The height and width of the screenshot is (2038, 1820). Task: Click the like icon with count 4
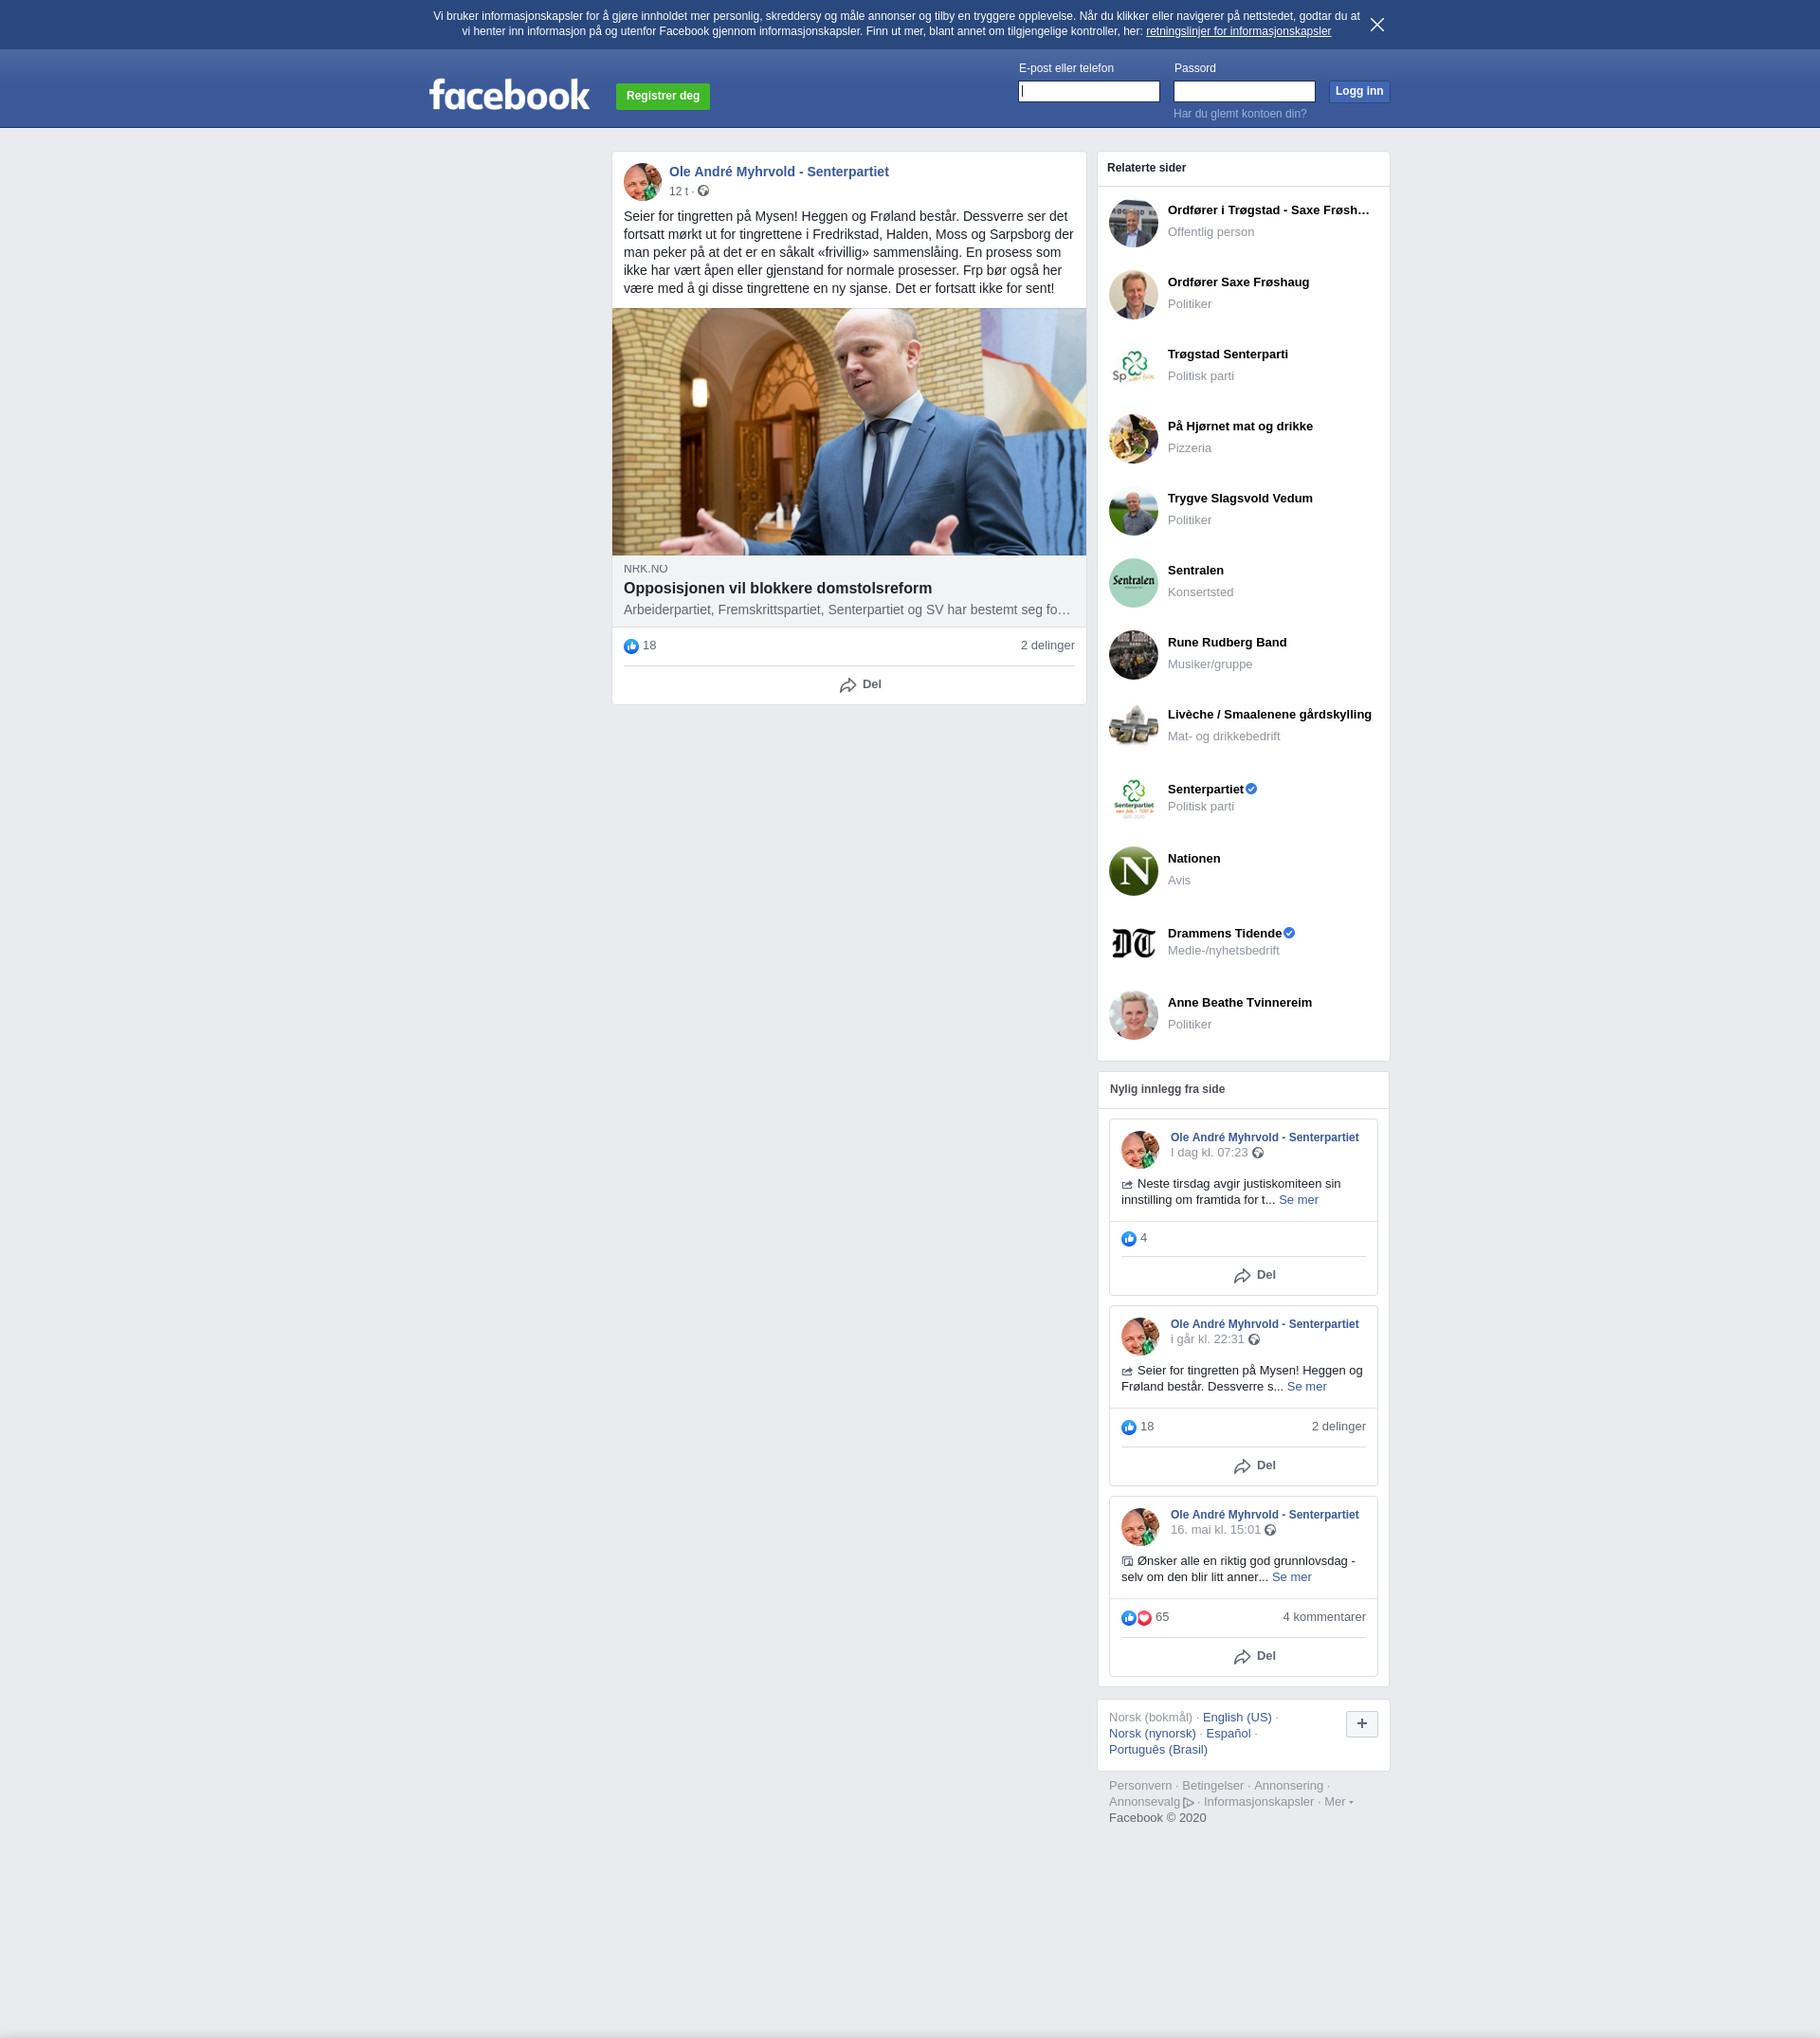[1128, 1239]
